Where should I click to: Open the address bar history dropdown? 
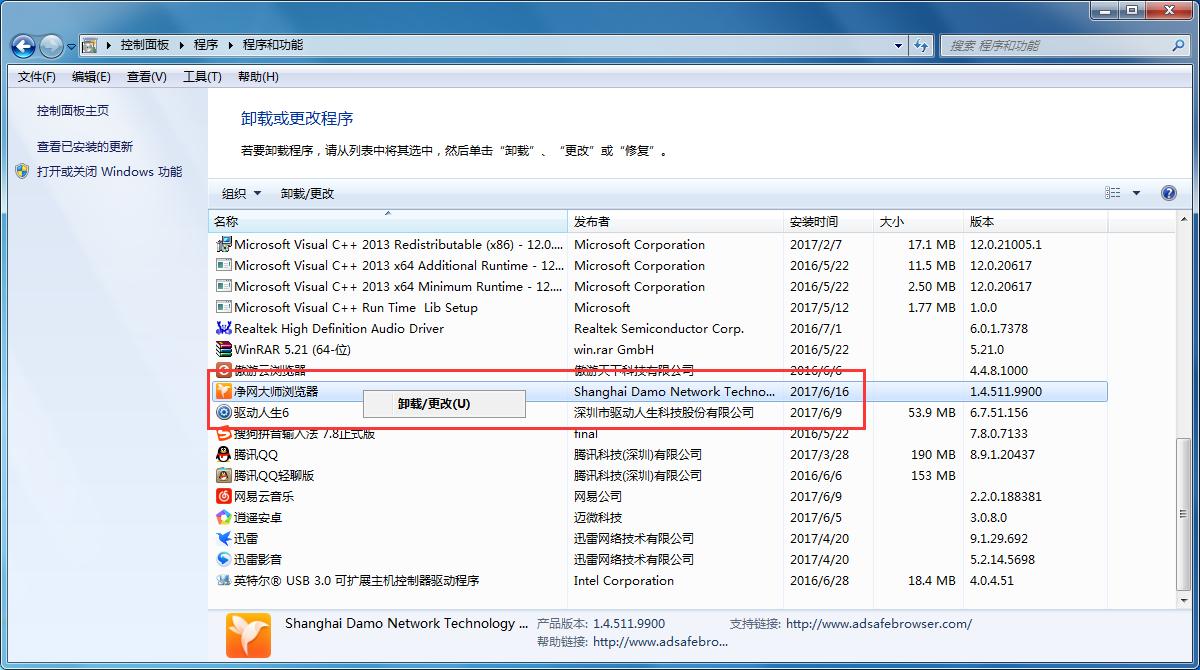899,46
